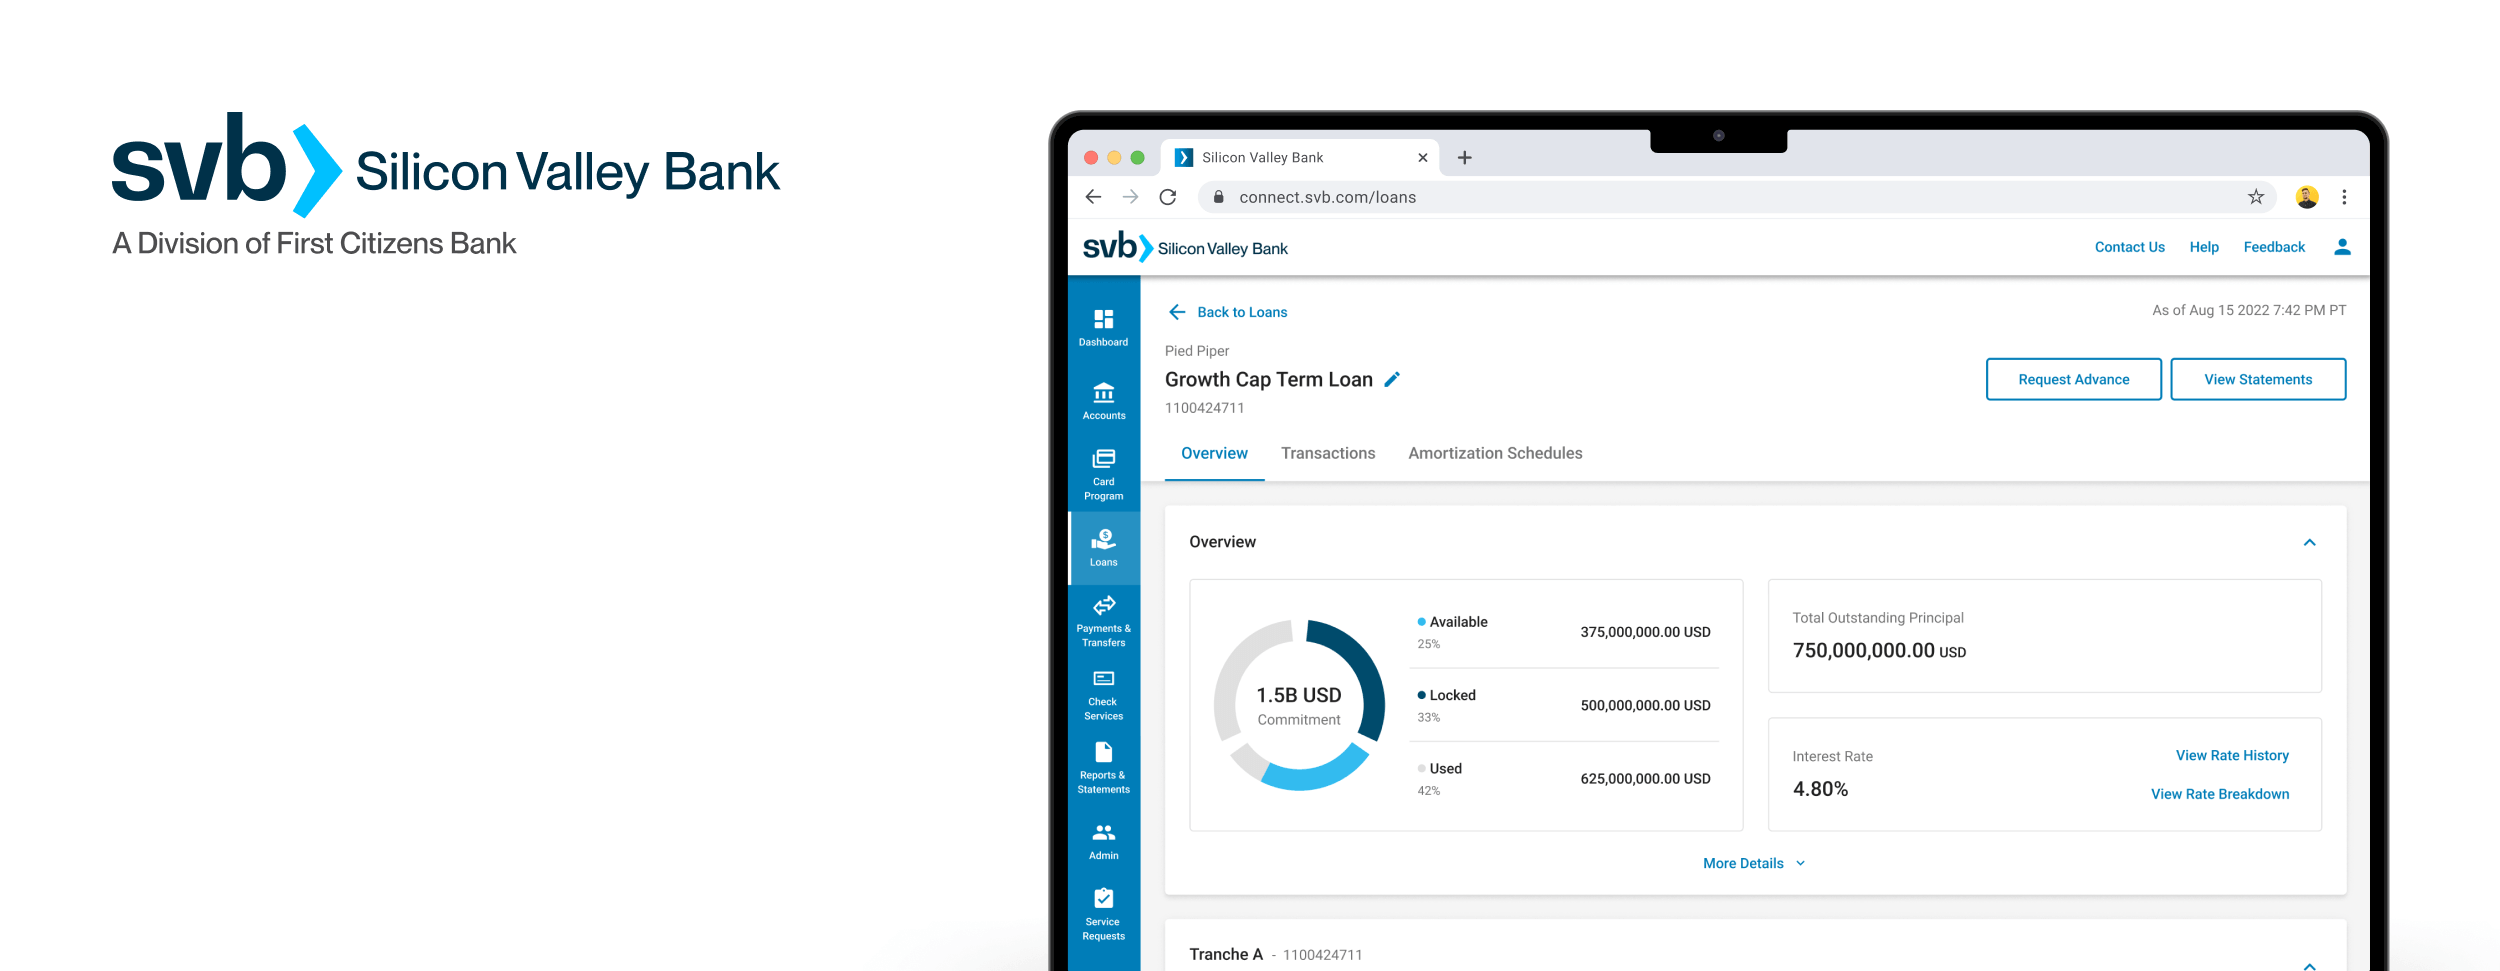Open the Contact Us link
Viewport: 2500px width, 971px height.
click(2129, 247)
